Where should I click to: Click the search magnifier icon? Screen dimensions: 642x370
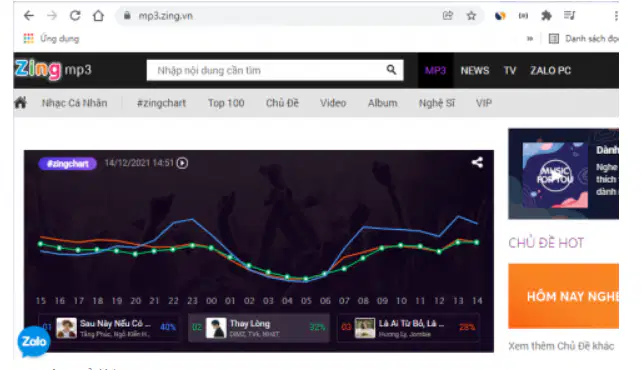pyautogui.click(x=391, y=70)
